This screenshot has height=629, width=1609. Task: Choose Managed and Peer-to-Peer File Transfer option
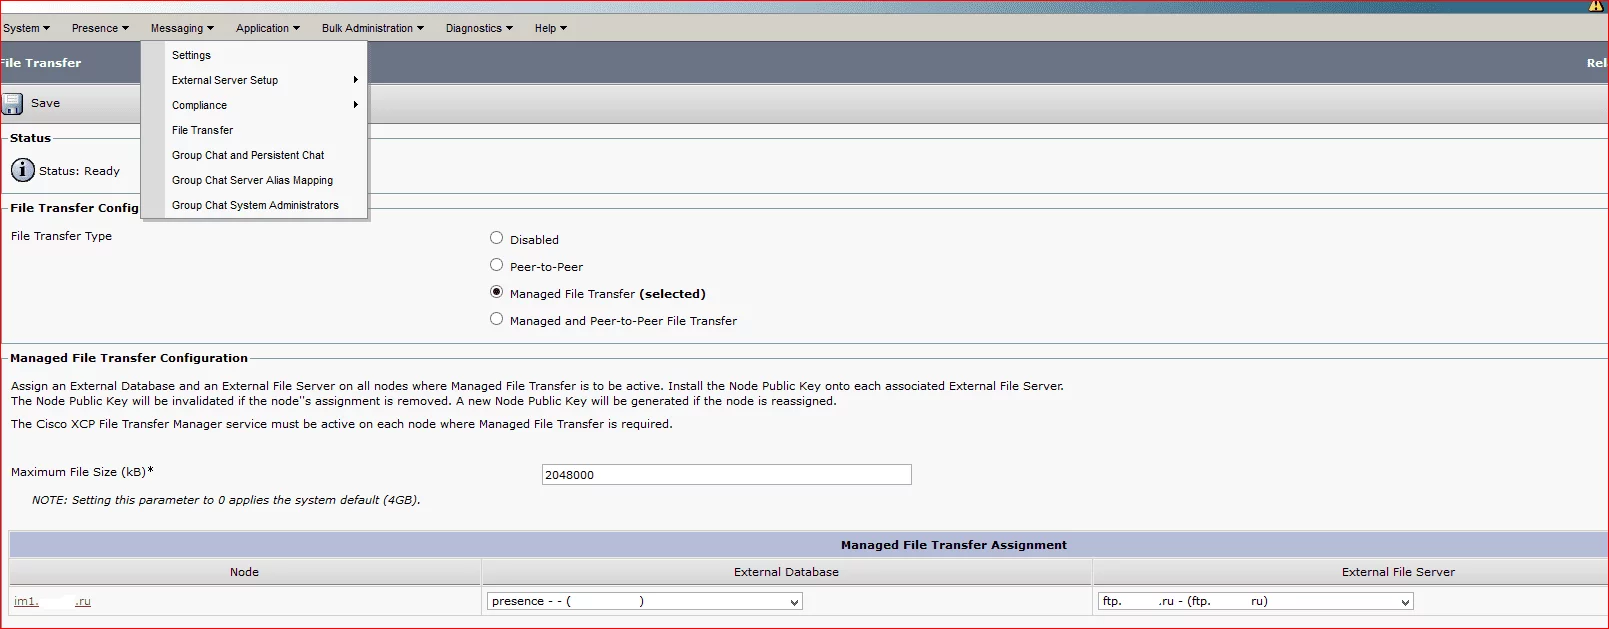click(497, 319)
